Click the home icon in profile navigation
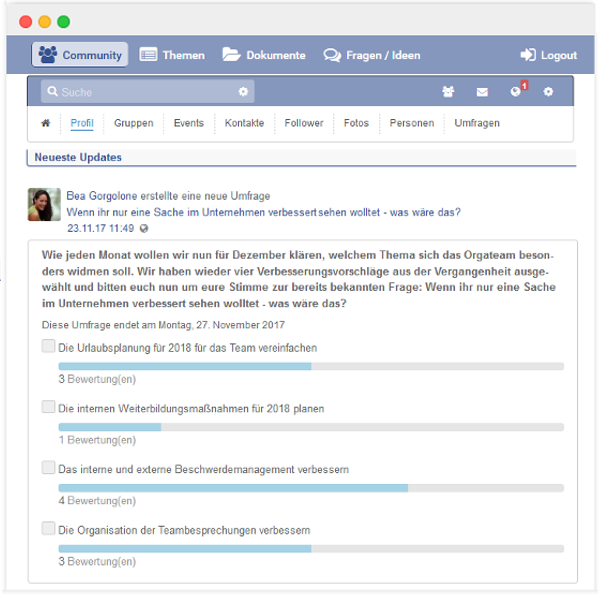This screenshot has height=595, width=600. point(45,124)
